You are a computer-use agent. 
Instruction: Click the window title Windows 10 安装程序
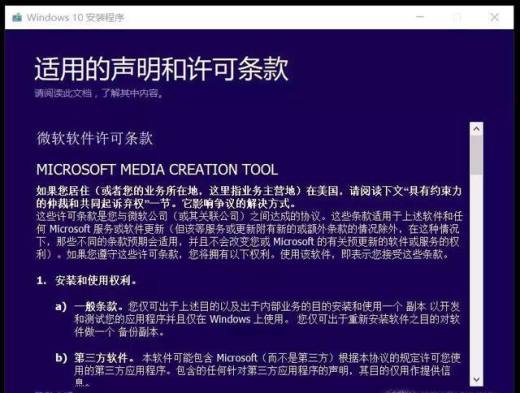coord(76,17)
